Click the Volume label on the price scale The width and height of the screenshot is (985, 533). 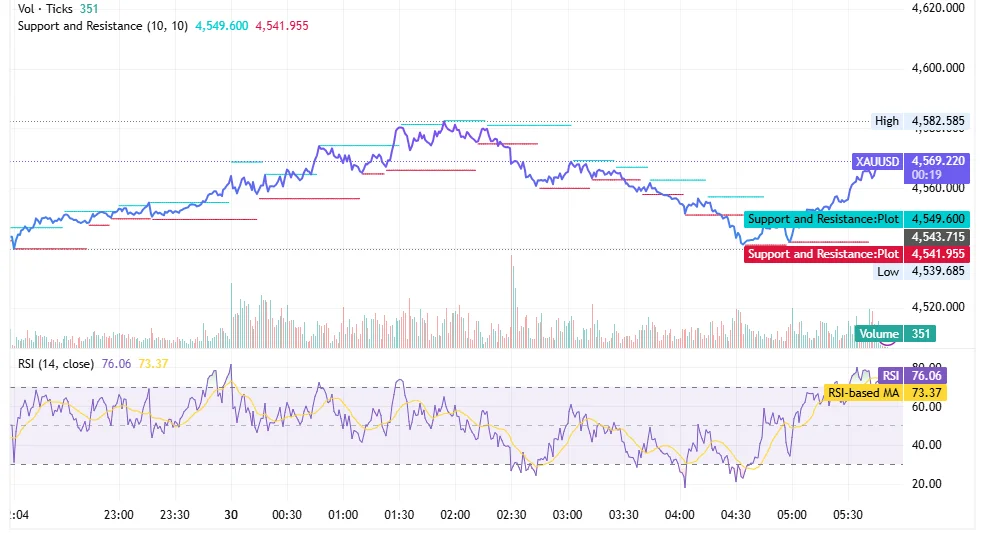click(878, 335)
